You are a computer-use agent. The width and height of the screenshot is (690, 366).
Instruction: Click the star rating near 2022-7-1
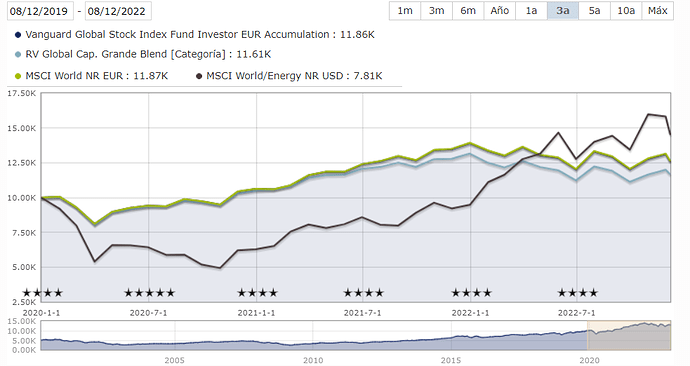pos(578,293)
